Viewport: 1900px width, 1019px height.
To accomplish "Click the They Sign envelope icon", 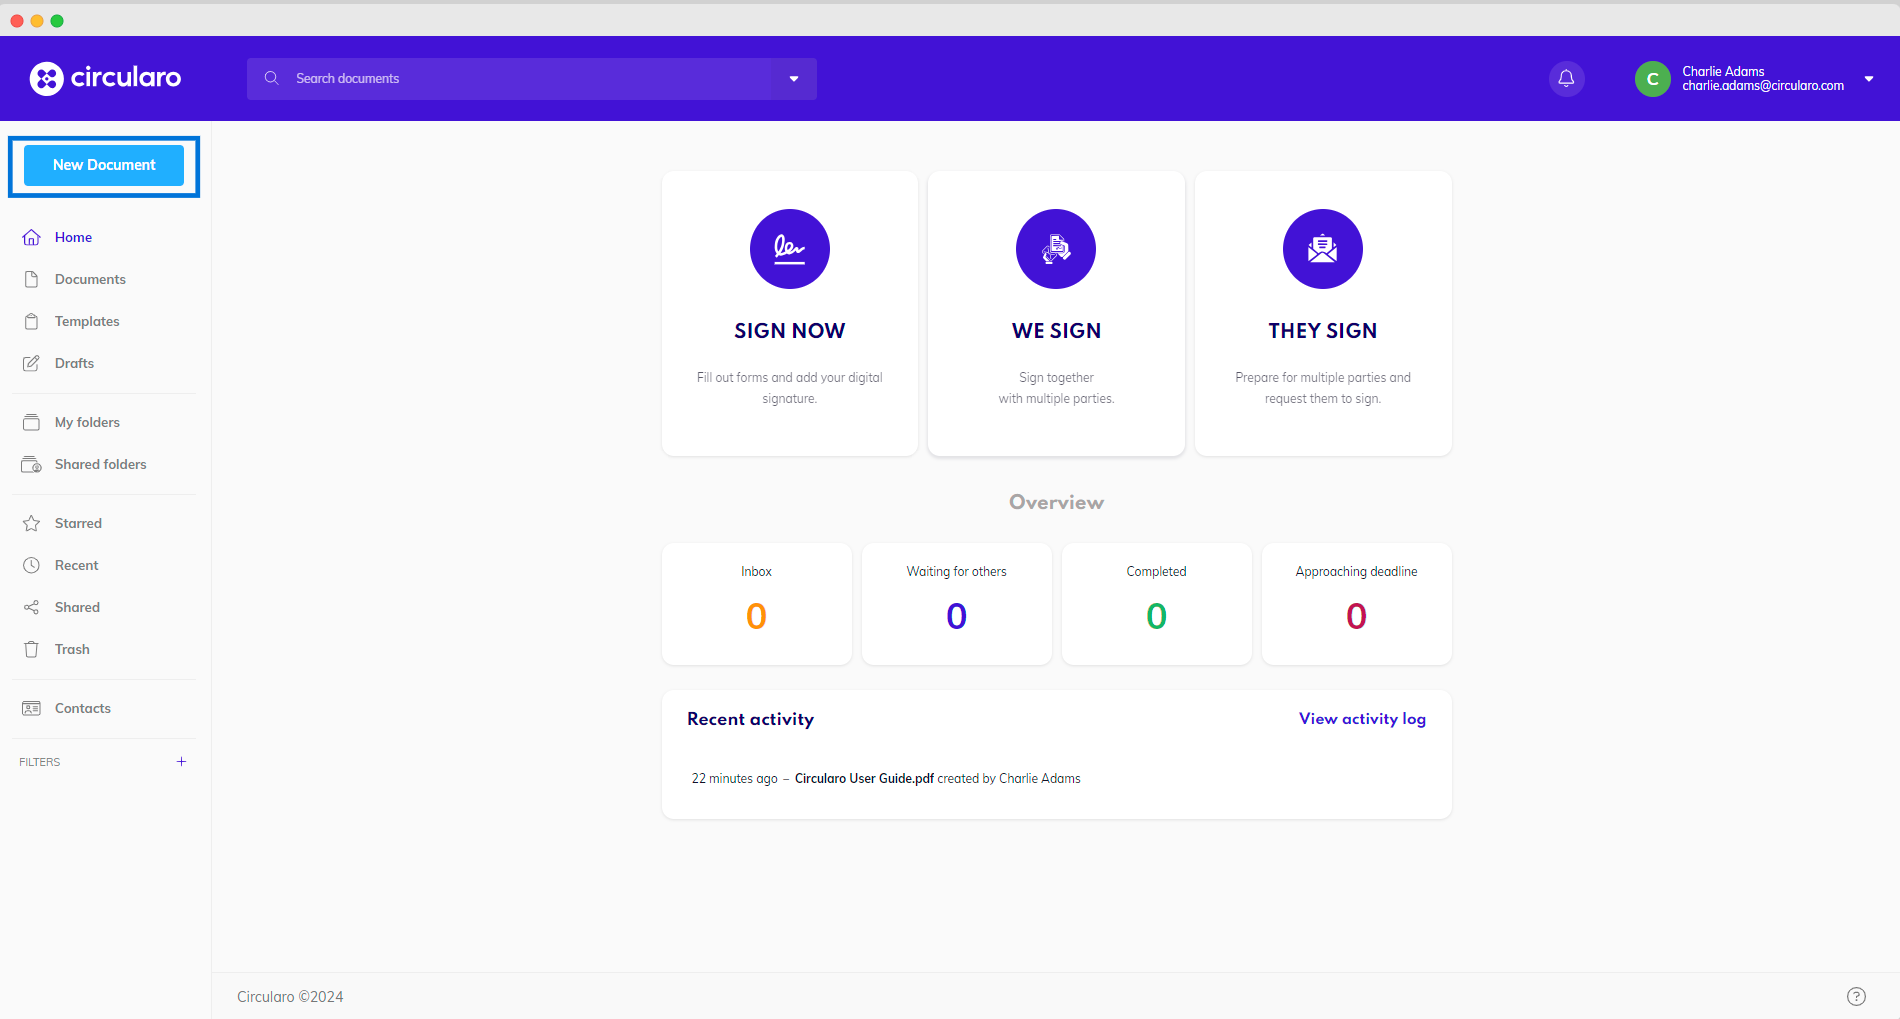I will pos(1322,249).
